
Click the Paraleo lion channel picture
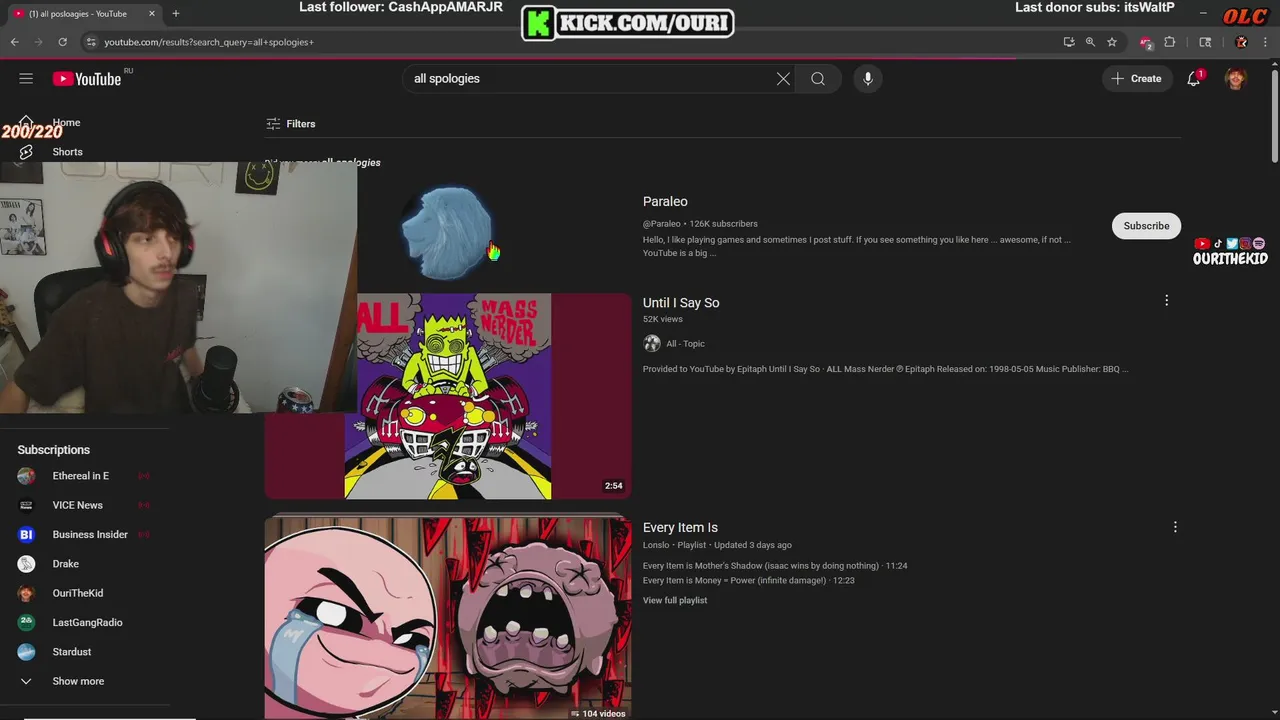pos(447,232)
